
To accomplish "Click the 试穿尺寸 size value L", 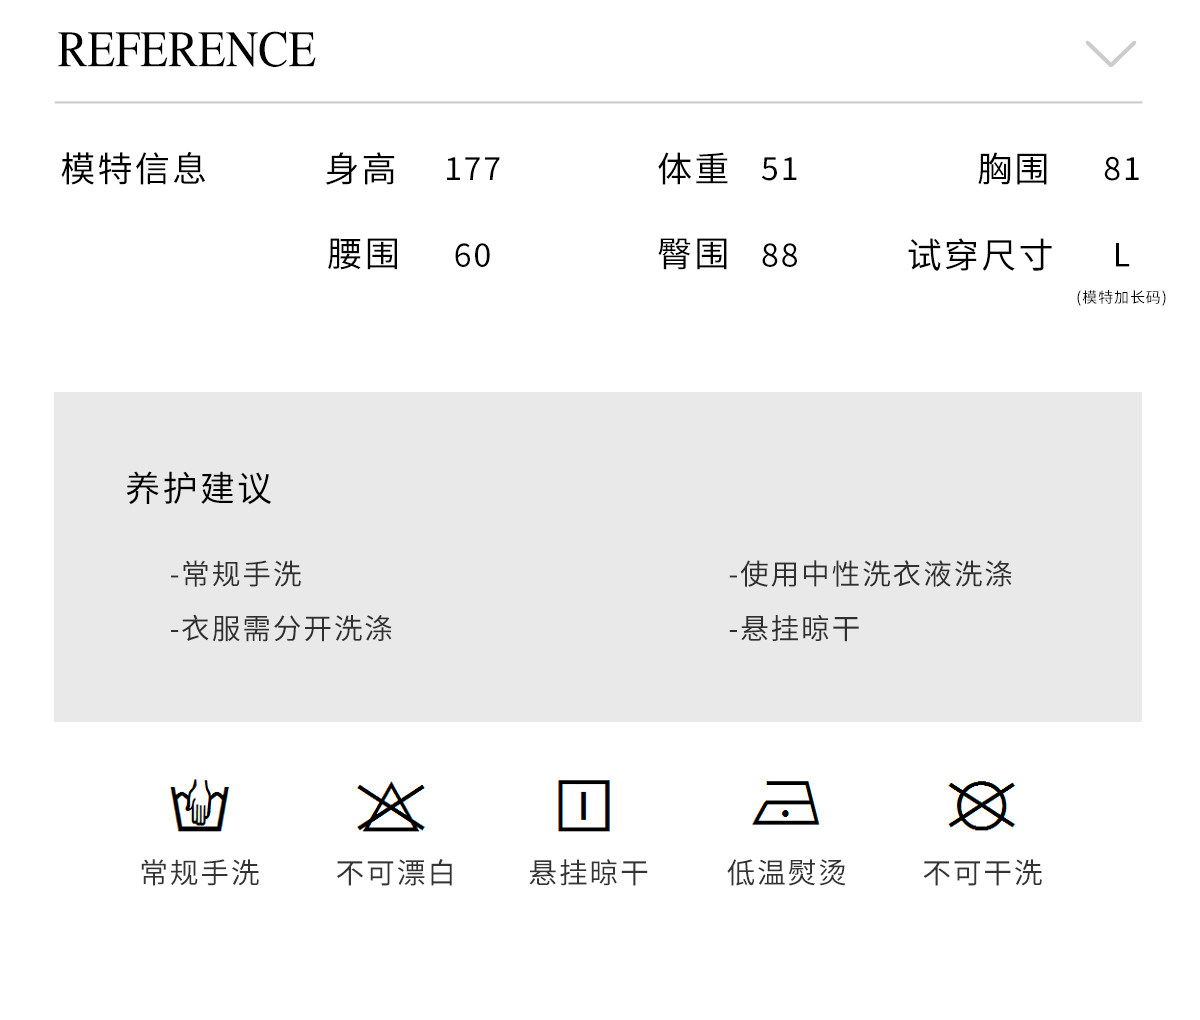I will (x=1121, y=256).
